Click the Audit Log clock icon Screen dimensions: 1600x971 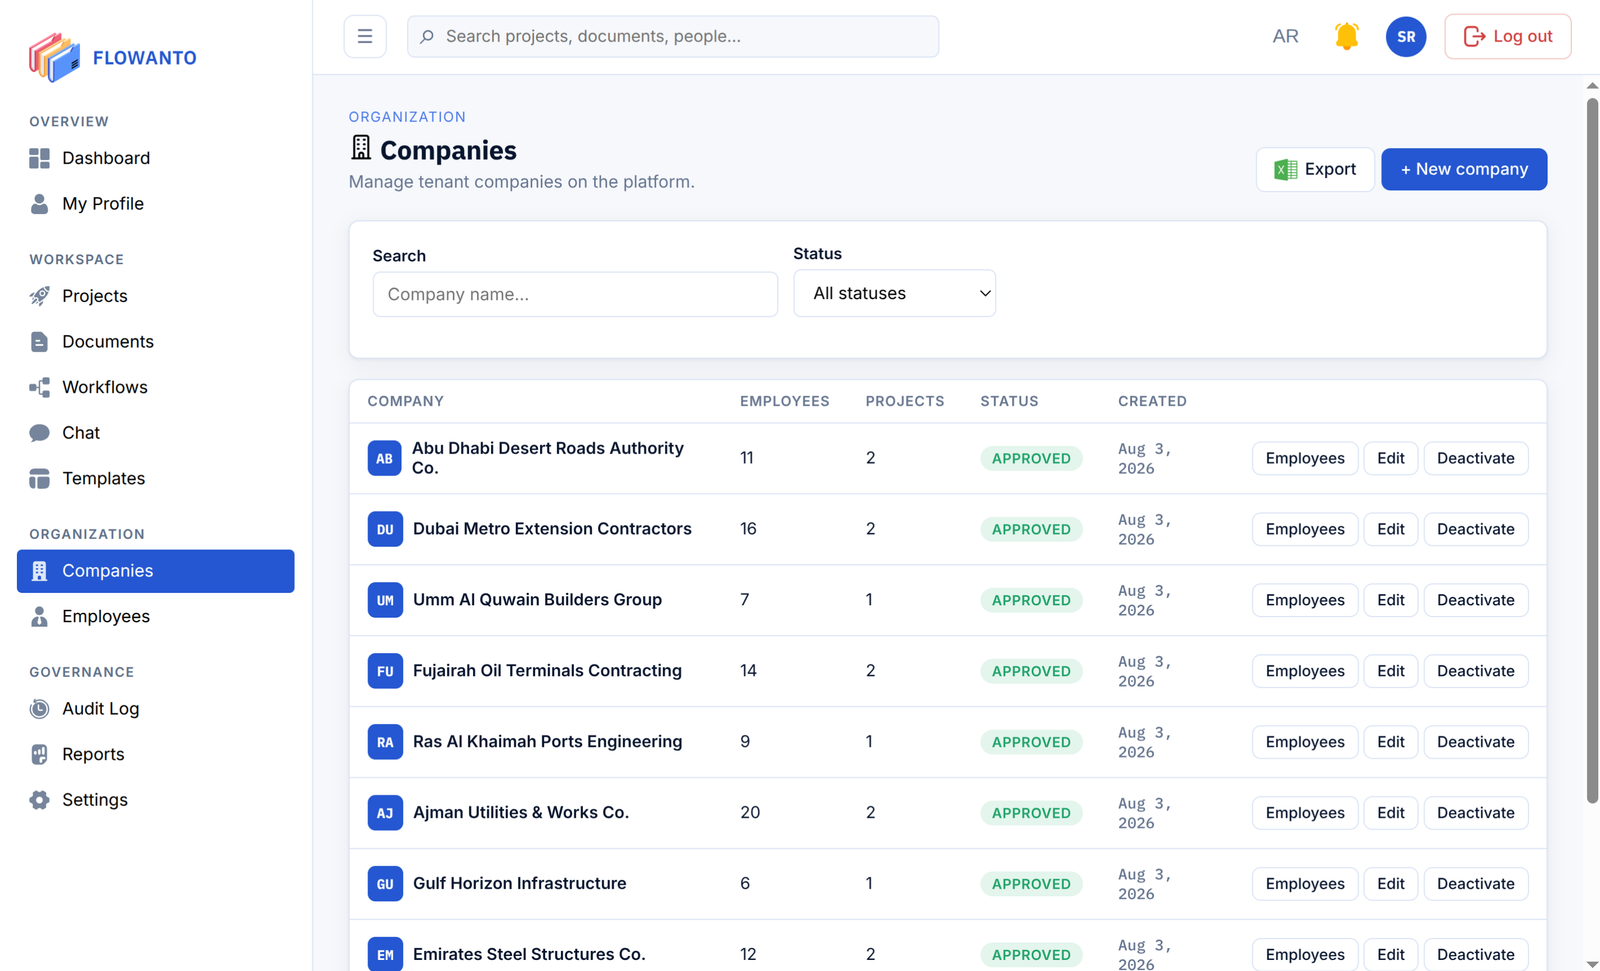39,709
